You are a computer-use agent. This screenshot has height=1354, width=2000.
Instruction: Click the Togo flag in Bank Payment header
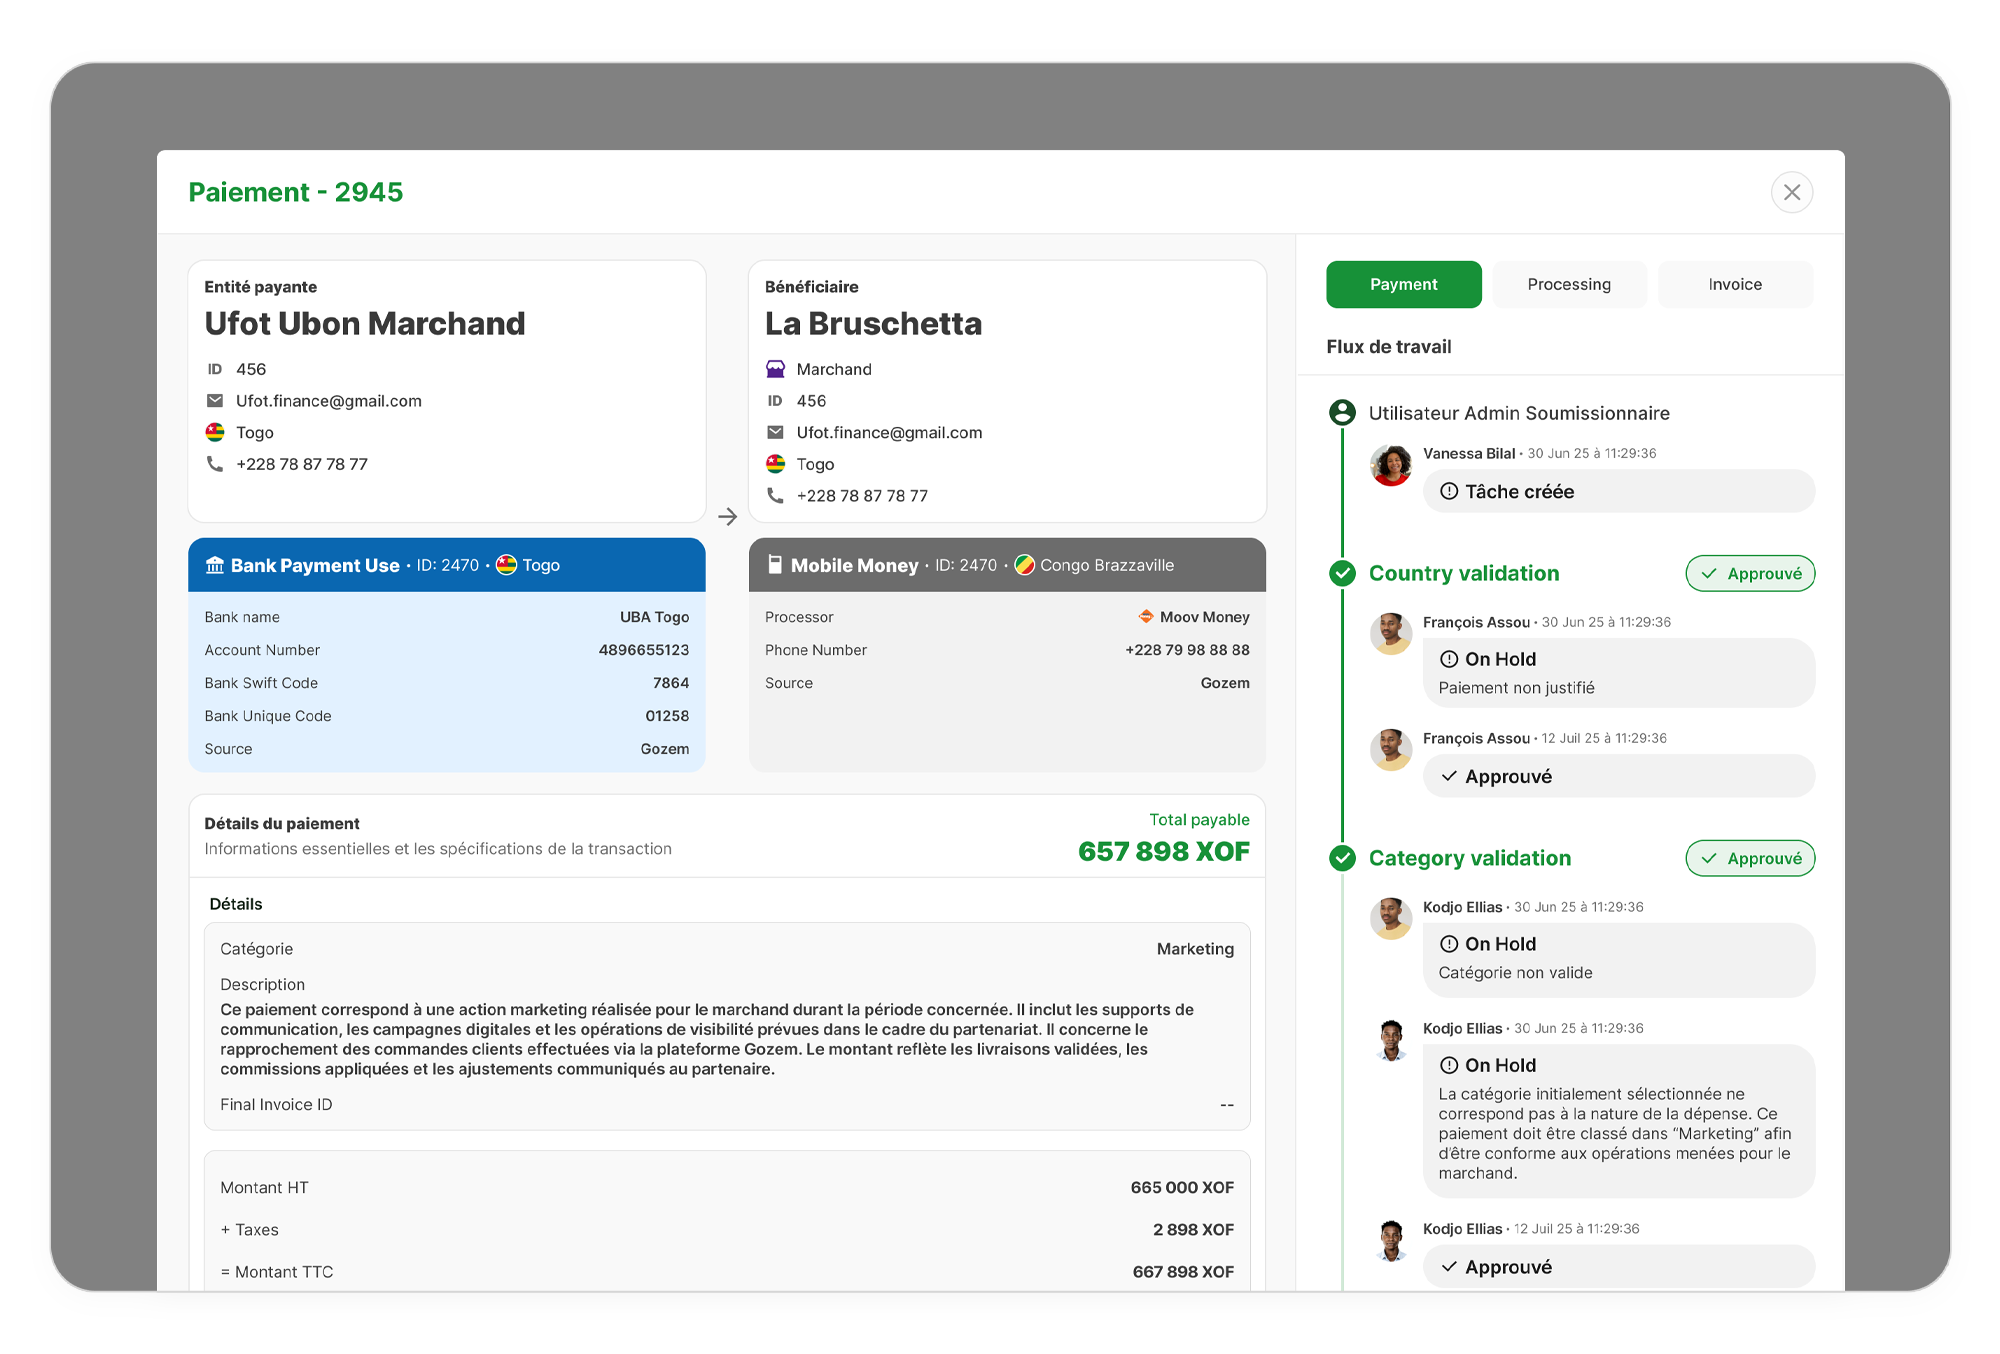(x=507, y=565)
